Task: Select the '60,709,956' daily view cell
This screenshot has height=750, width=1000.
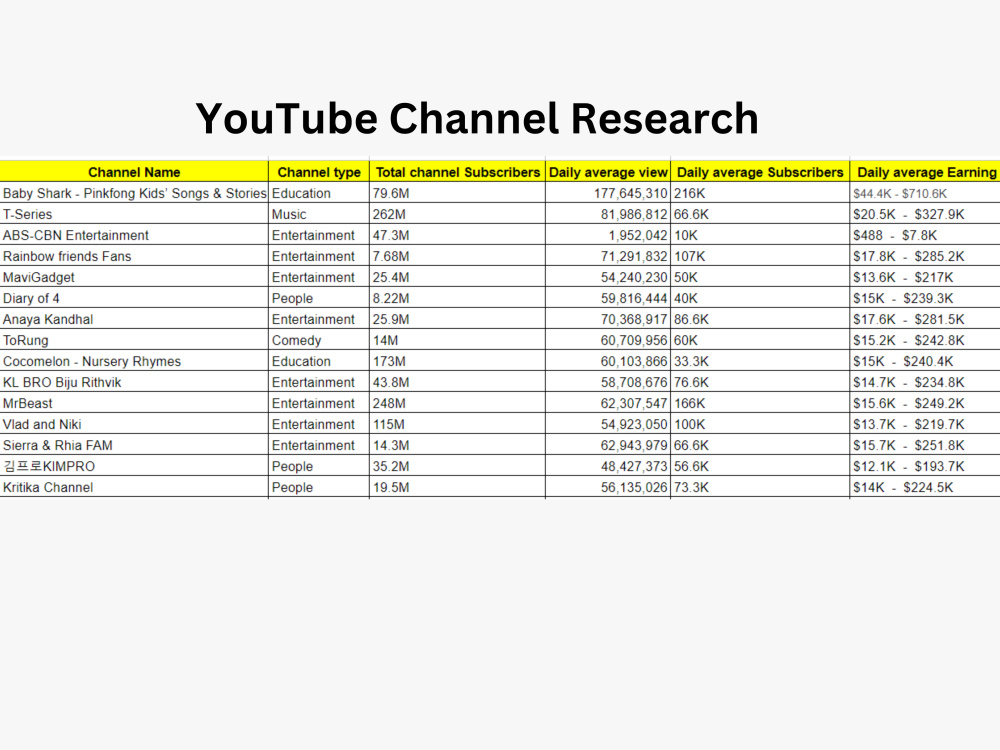Action: pyautogui.click(x=608, y=341)
